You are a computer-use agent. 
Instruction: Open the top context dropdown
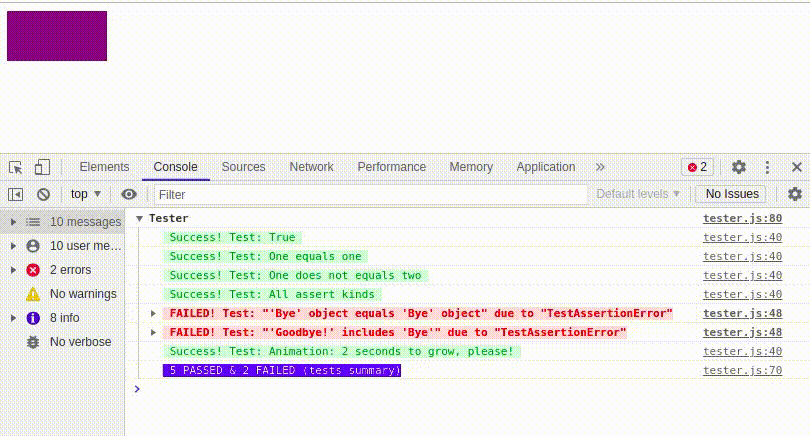point(85,194)
